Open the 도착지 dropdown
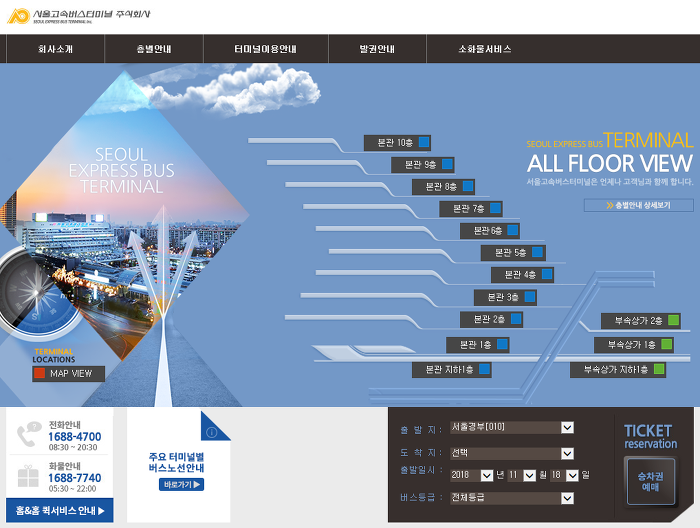Viewport: 700px width, 528px height. pos(512,453)
